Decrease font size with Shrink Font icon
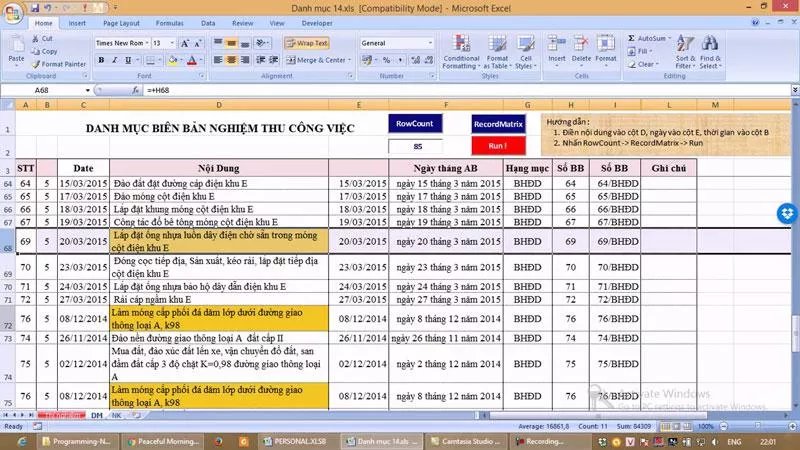800x450 pixels. pos(198,43)
